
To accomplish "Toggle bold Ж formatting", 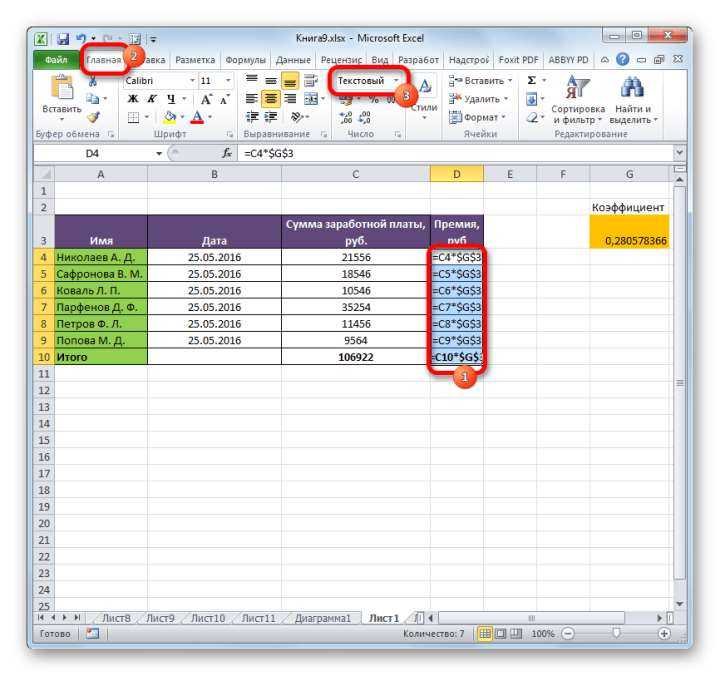I will 133,99.
